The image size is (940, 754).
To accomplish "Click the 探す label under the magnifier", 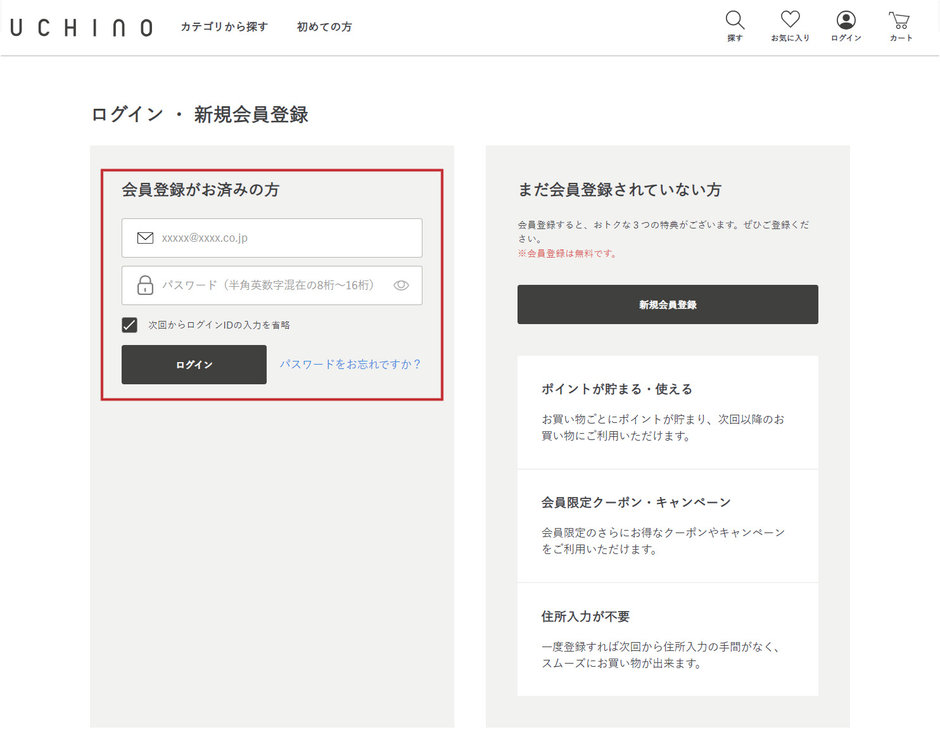I will (734, 38).
